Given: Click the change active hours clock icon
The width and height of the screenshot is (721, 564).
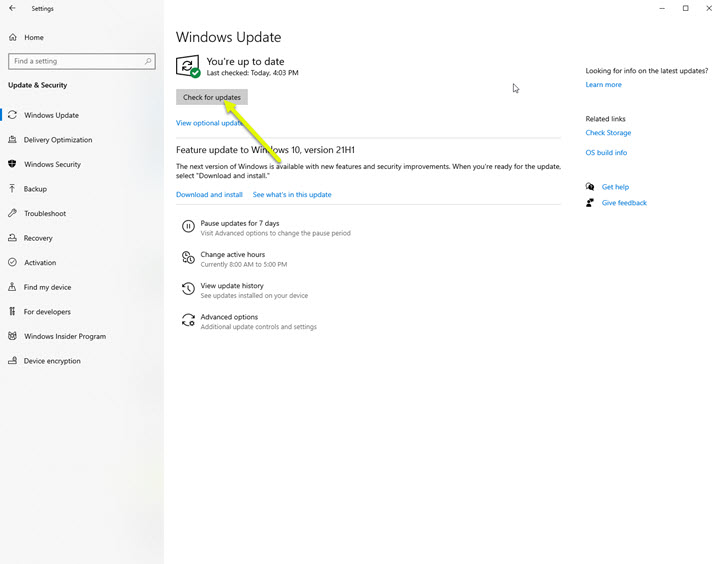Looking at the screenshot, I should [x=188, y=257].
